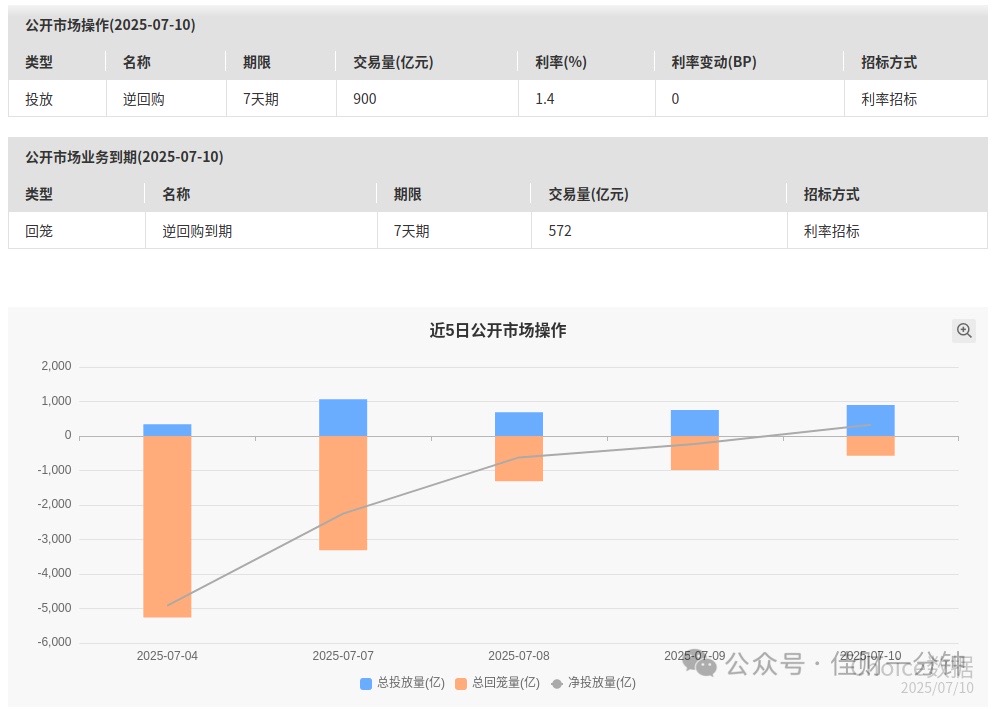997x709 pixels.
Task: Click the 2025-07-04 axis date label
Action: (167, 656)
